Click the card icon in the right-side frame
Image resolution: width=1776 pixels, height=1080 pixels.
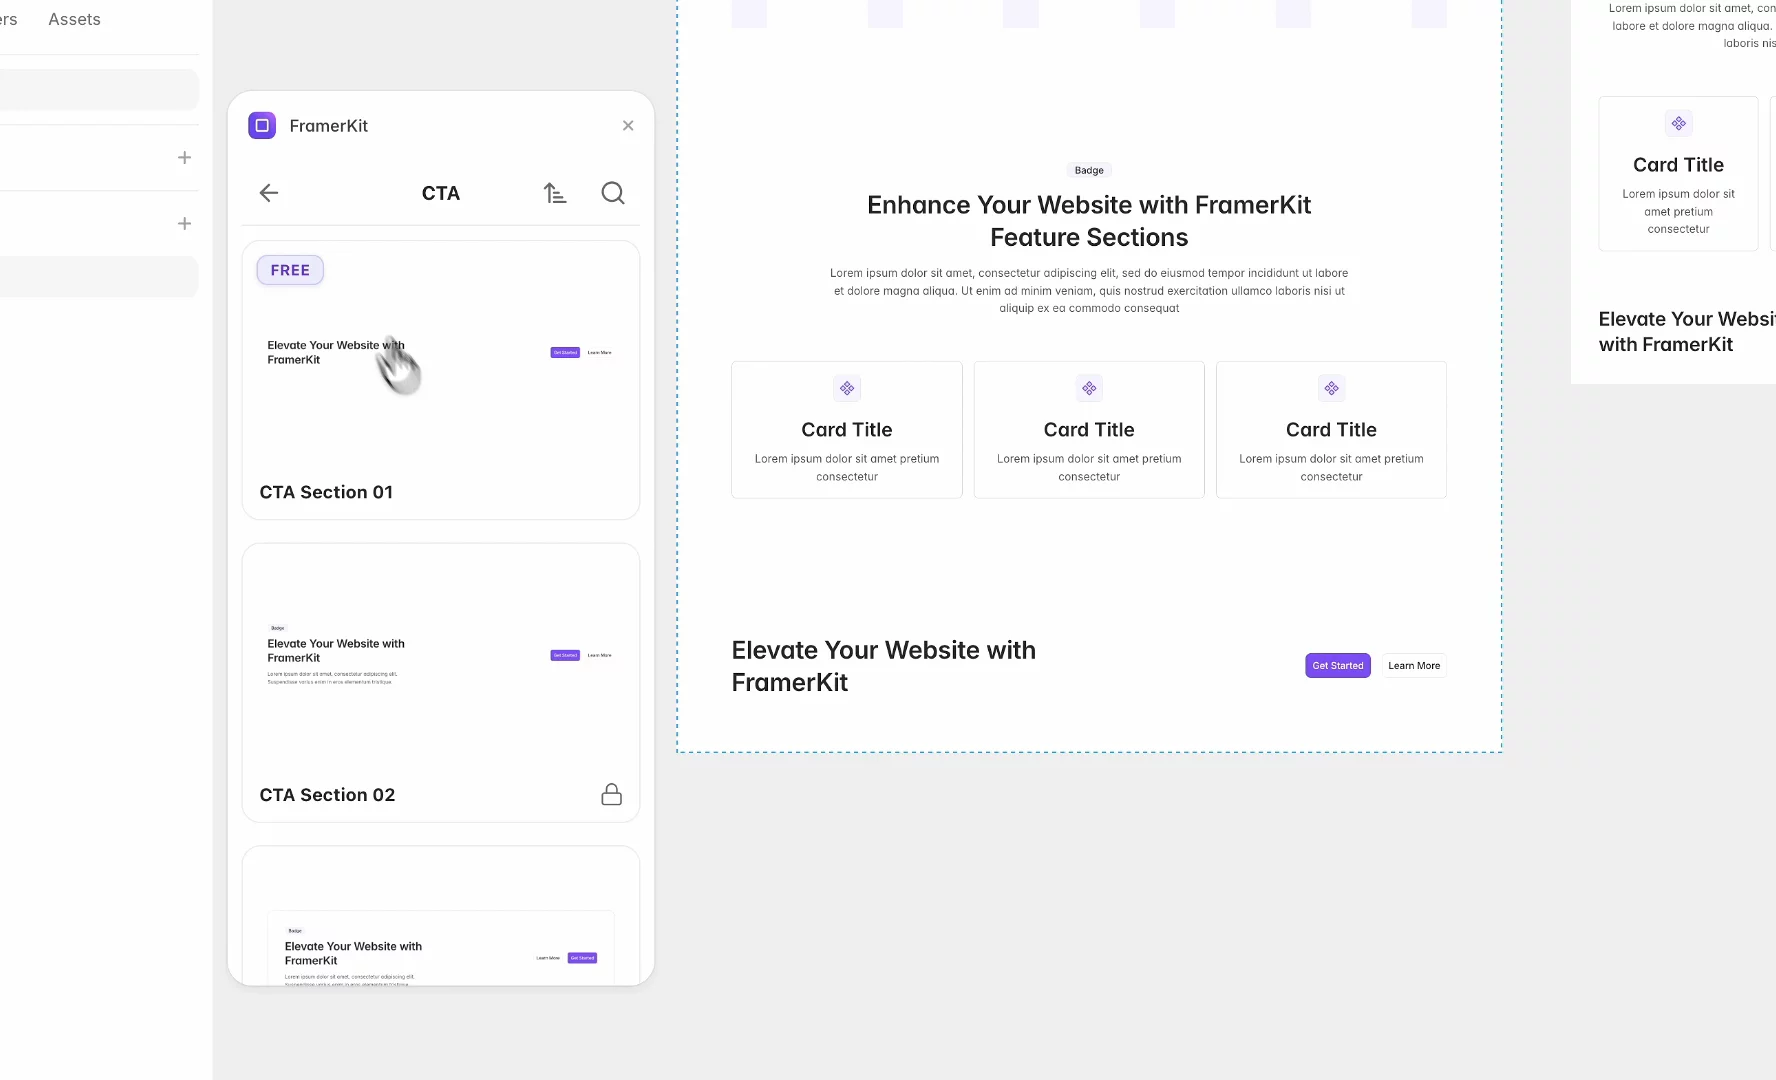pos(1679,124)
